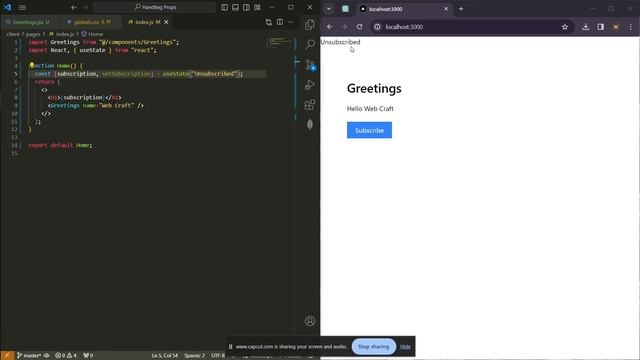The image size is (640, 360).
Task: Click the Hide link on sharing bar
Action: coord(405,347)
